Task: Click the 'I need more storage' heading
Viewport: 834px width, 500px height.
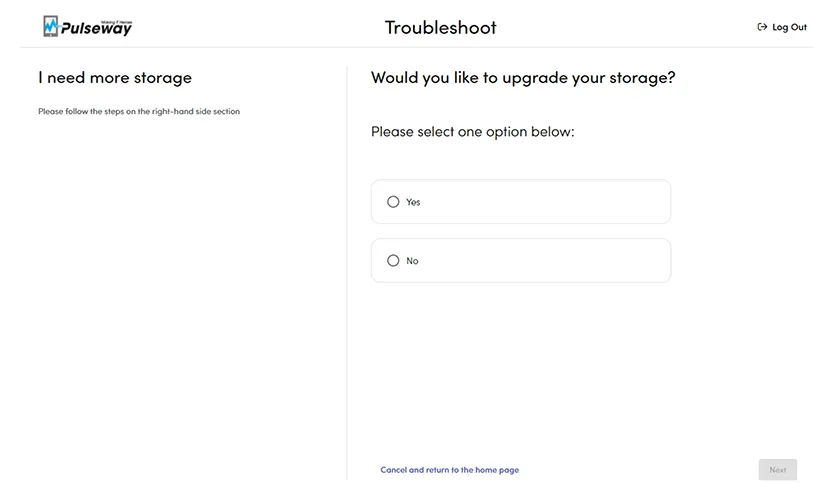Action: click(115, 78)
